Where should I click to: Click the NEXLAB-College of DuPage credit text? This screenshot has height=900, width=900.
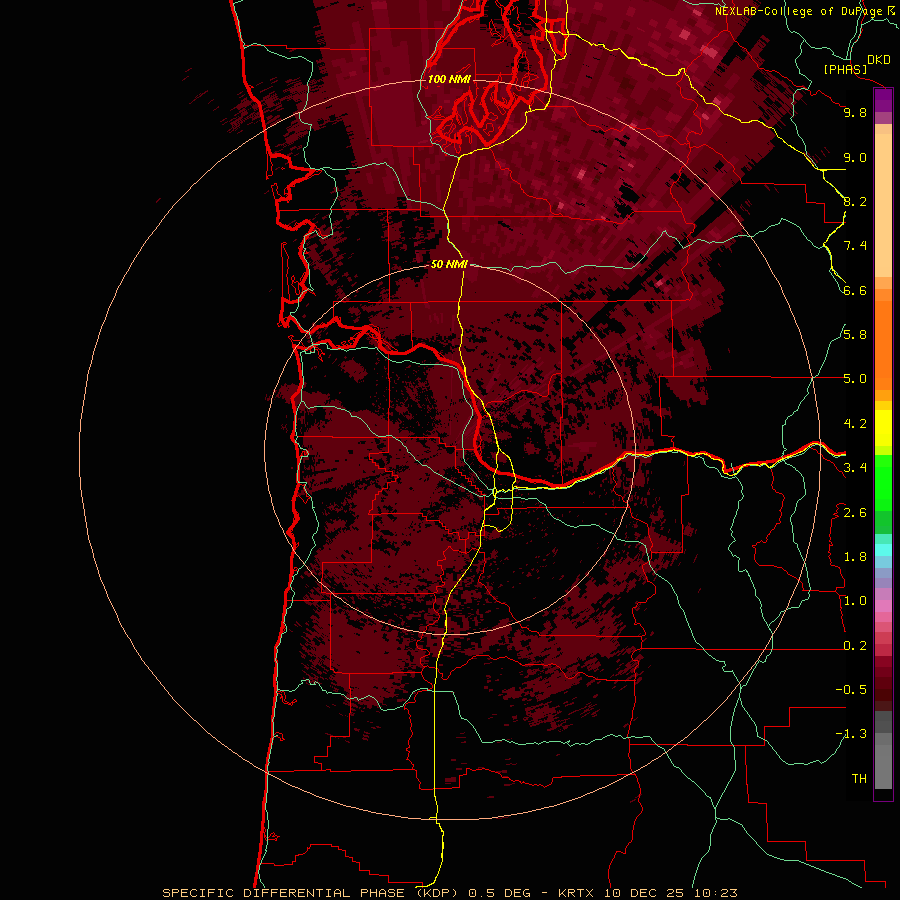pyautogui.click(x=798, y=11)
